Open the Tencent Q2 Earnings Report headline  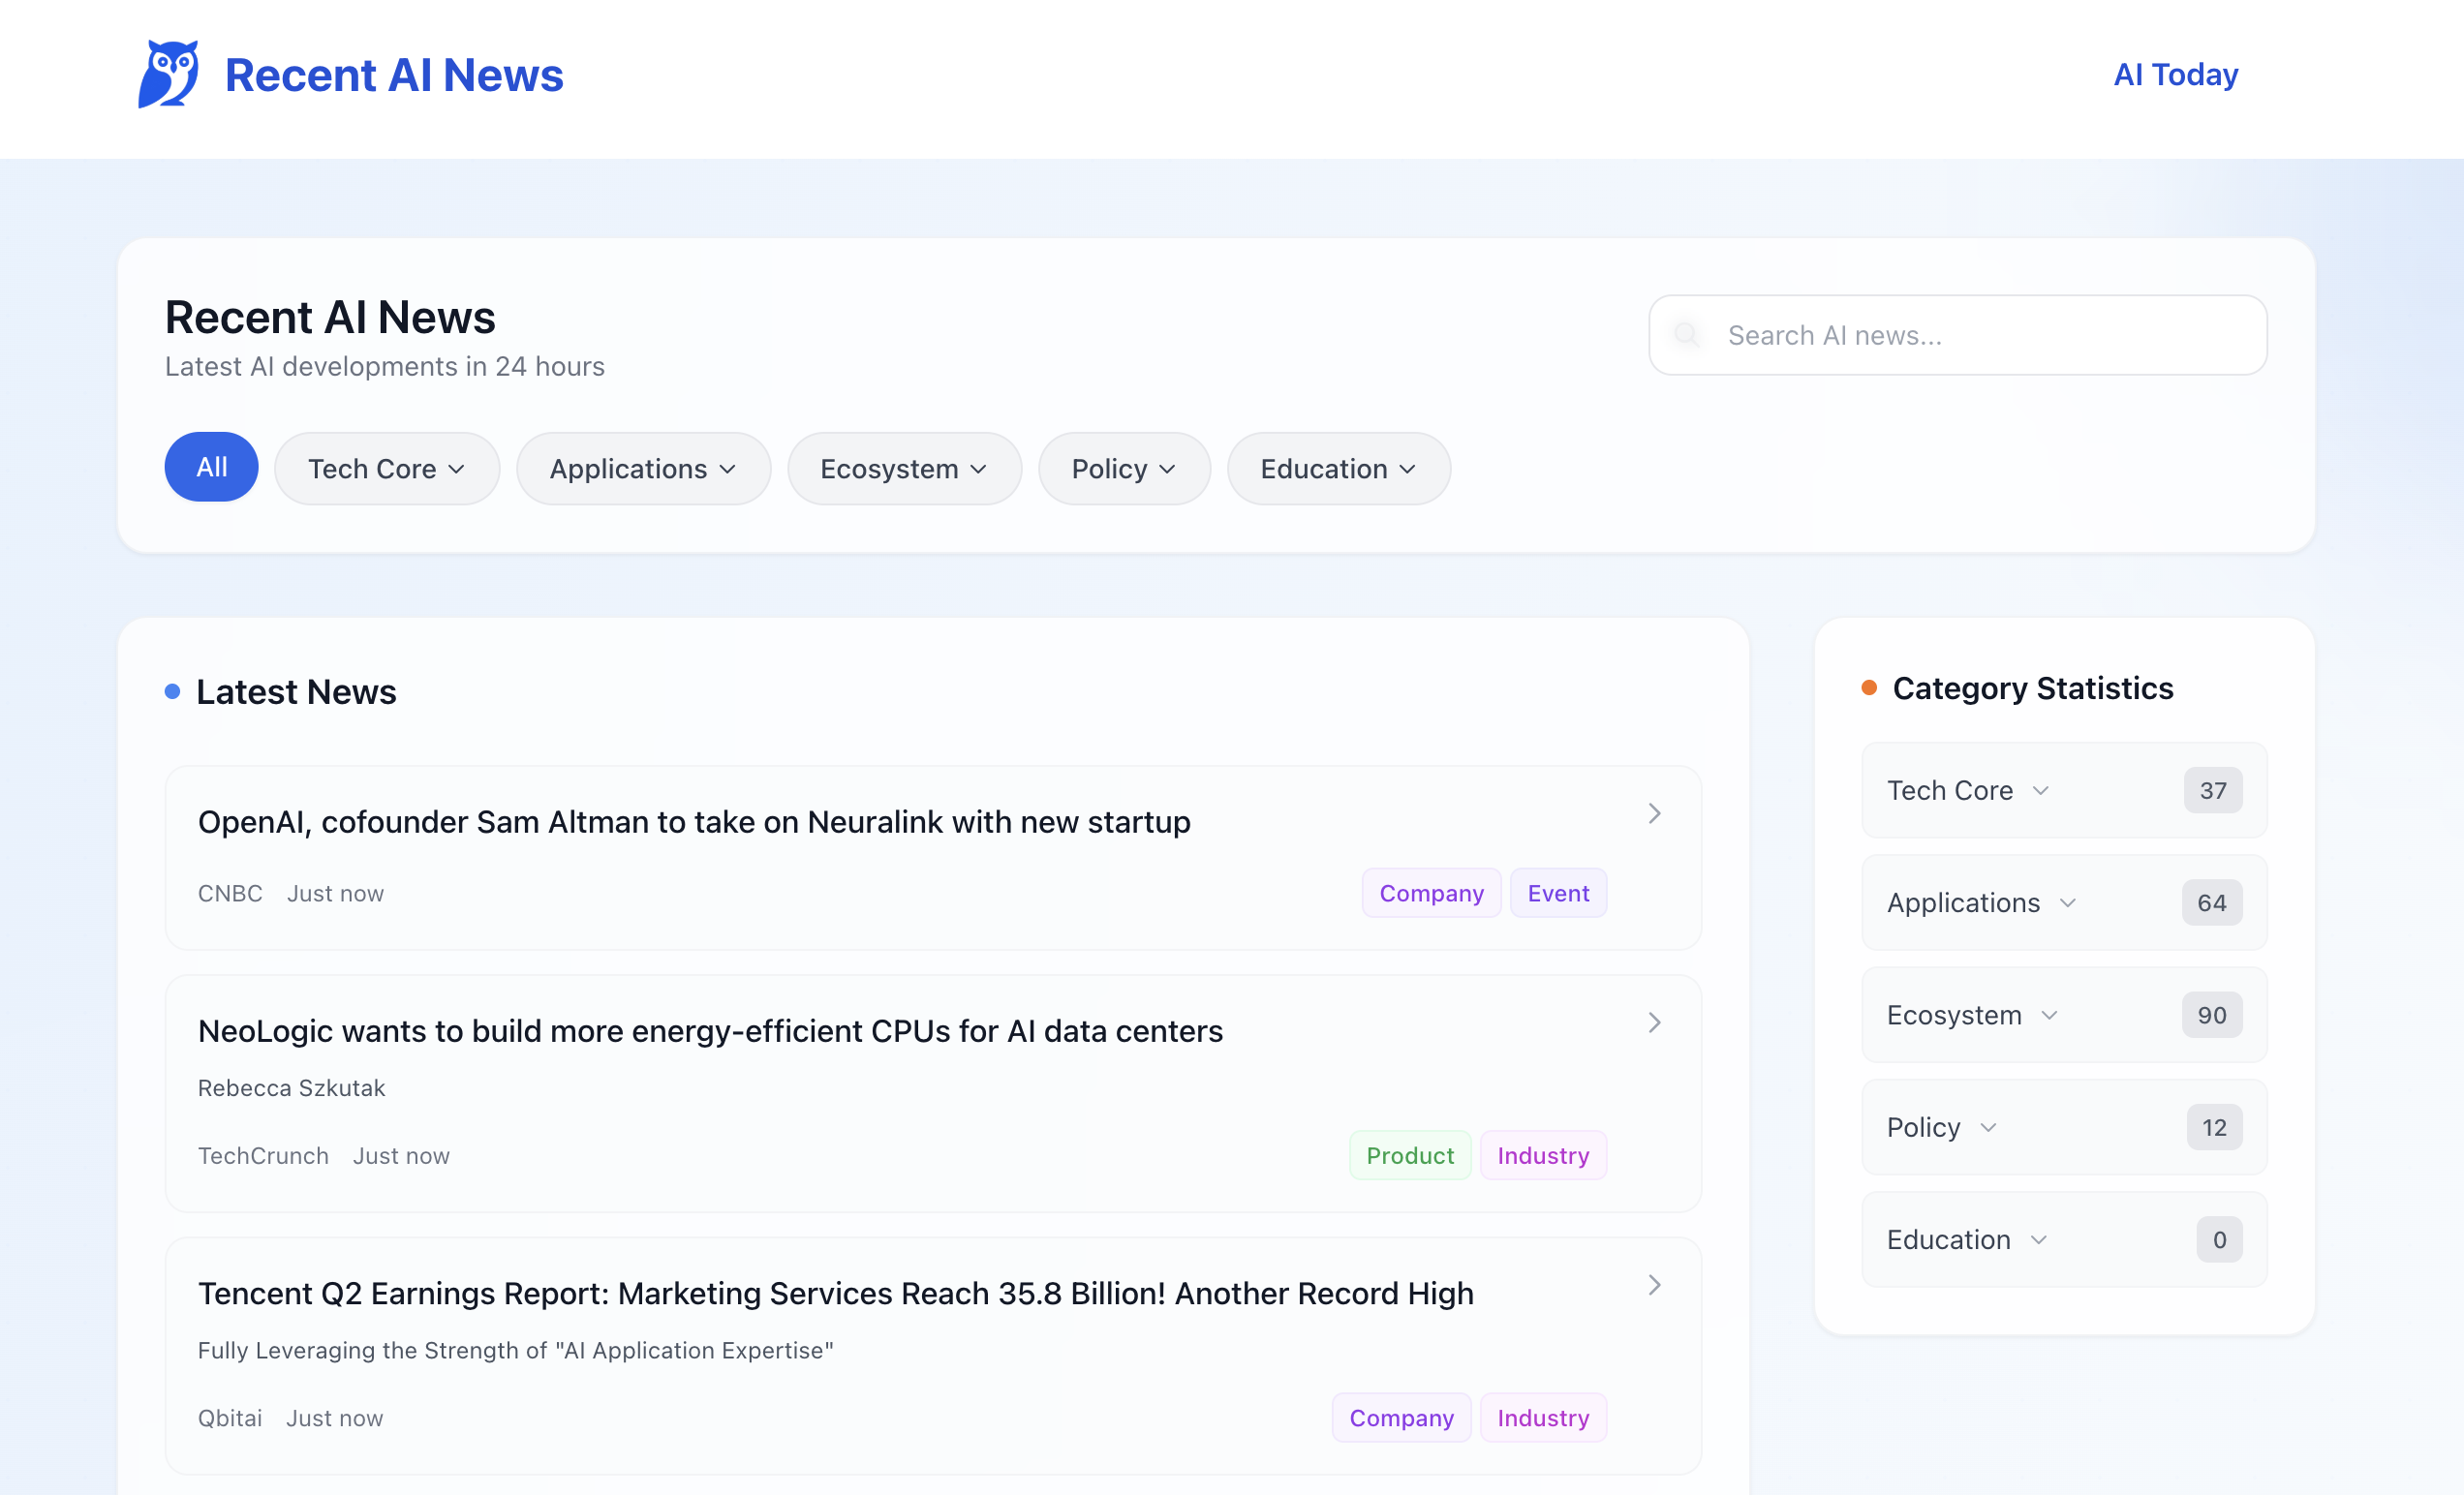click(x=836, y=1293)
